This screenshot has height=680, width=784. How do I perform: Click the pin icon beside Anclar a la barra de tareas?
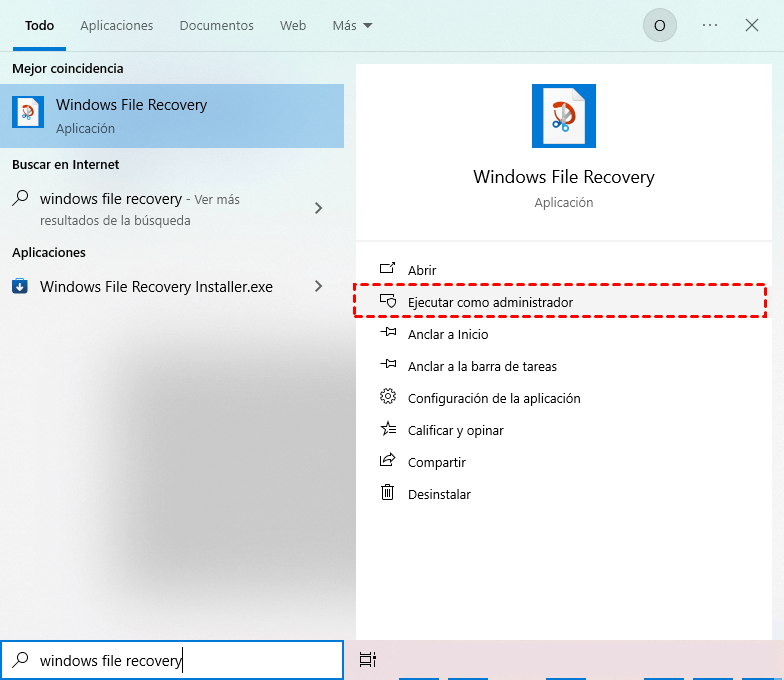tap(388, 365)
